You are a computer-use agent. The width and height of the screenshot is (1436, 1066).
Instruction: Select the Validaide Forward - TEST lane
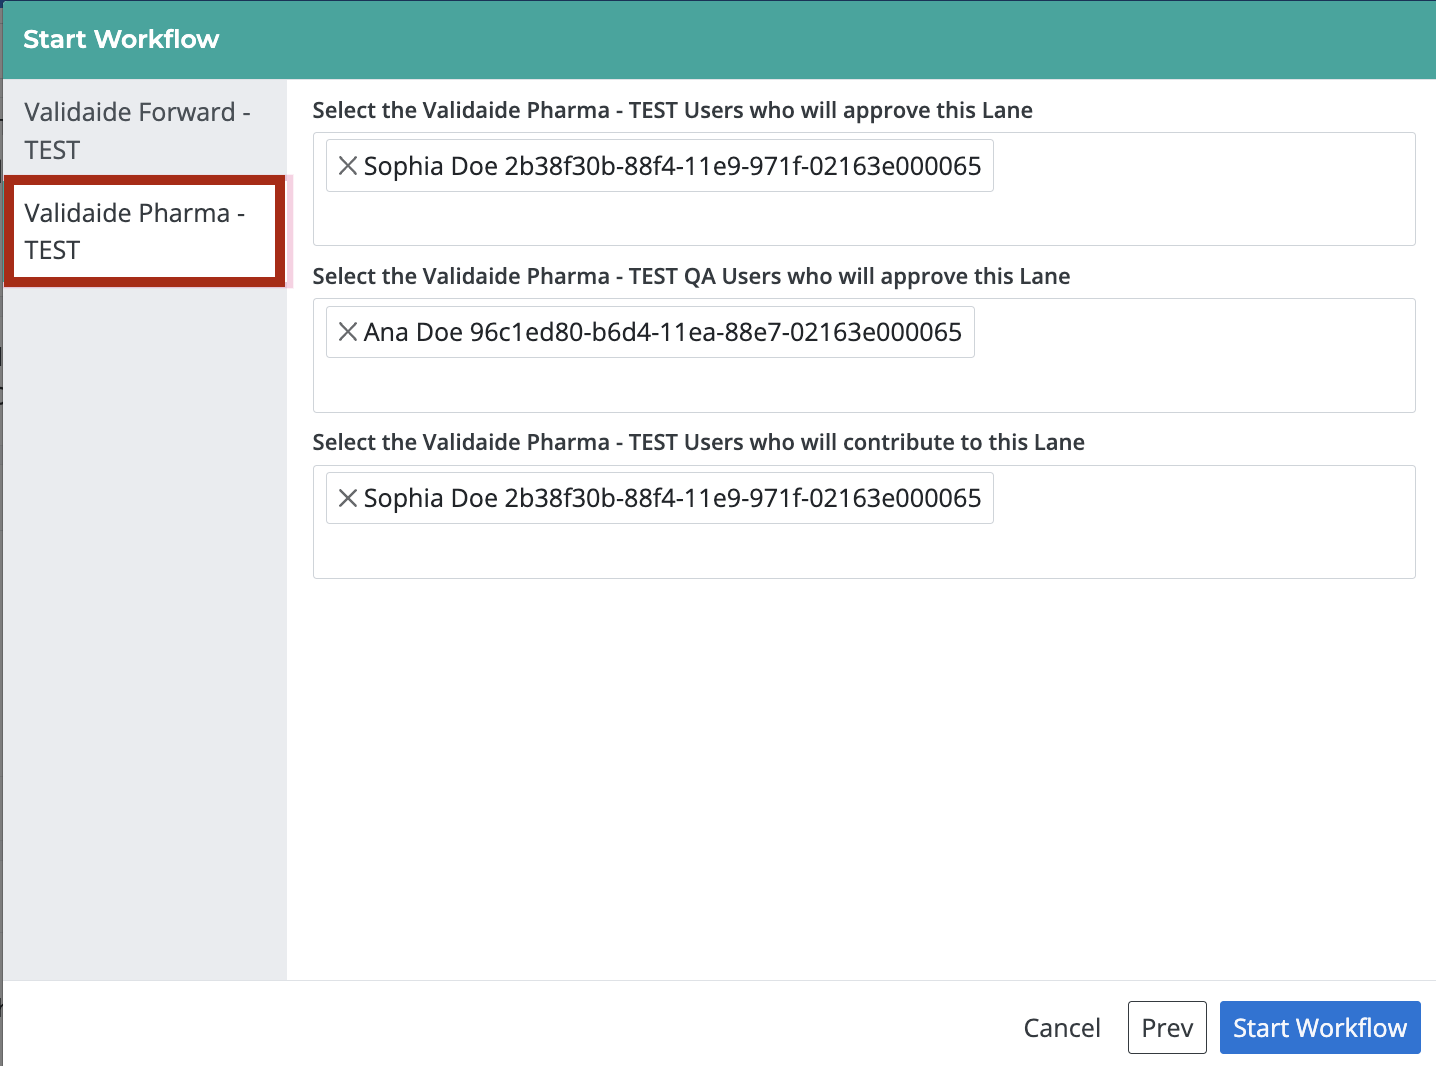(x=145, y=131)
